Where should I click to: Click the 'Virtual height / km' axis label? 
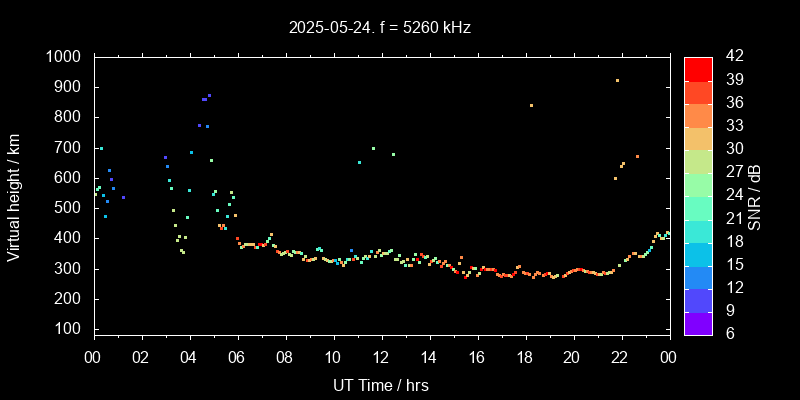pyautogui.click(x=14, y=196)
